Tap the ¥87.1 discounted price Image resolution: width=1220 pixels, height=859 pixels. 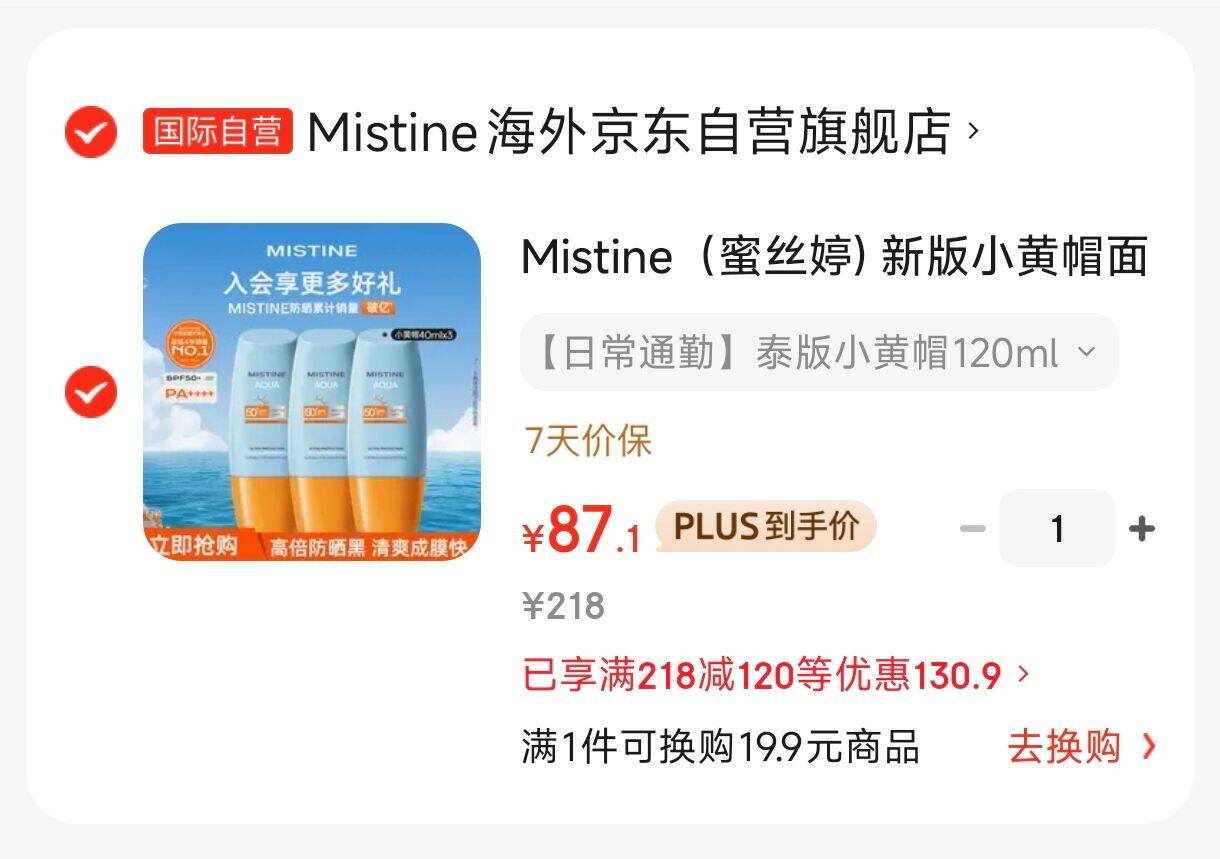[x=582, y=530]
